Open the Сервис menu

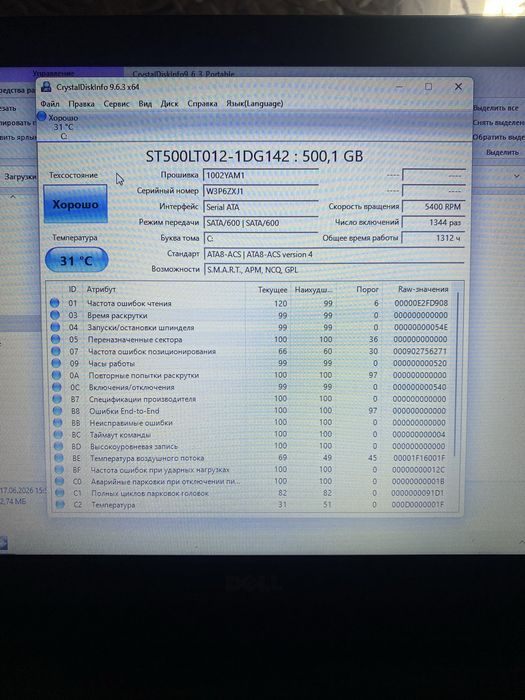[x=116, y=104]
